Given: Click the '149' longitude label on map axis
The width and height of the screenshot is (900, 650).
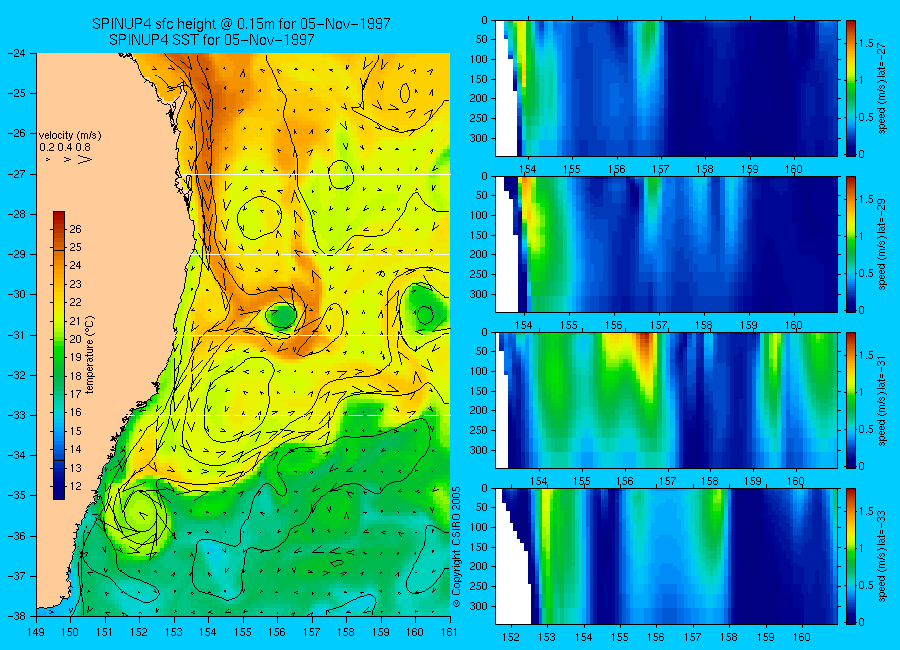Looking at the screenshot, I should tap(36, 633).
